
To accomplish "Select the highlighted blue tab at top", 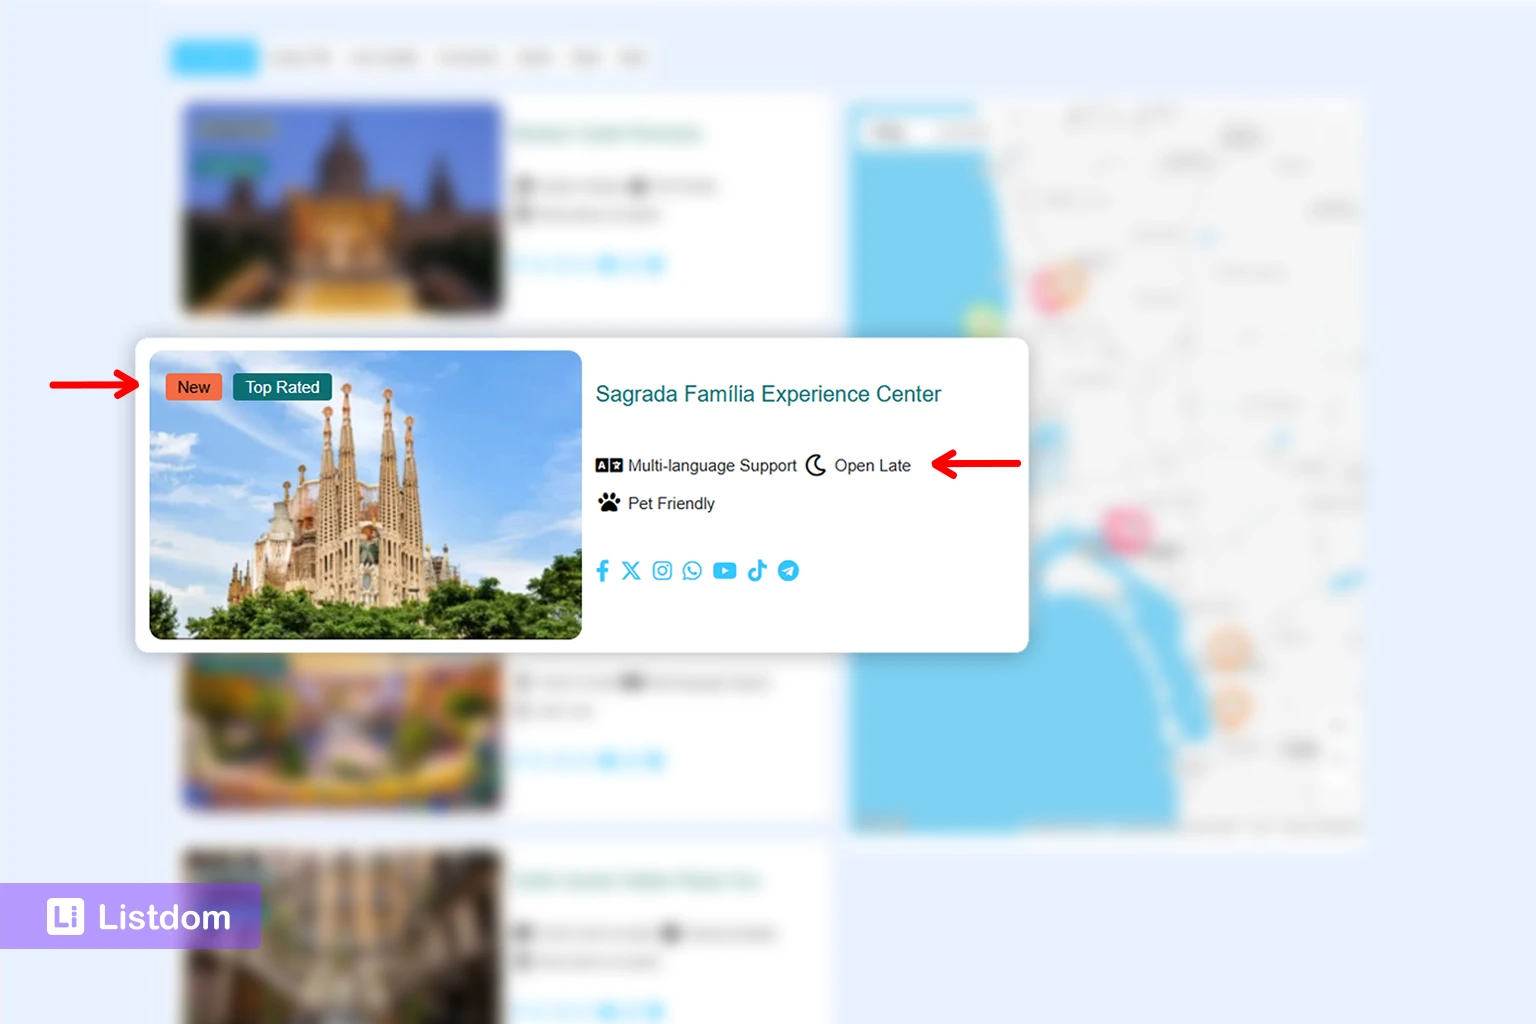I will coord(213,58).
